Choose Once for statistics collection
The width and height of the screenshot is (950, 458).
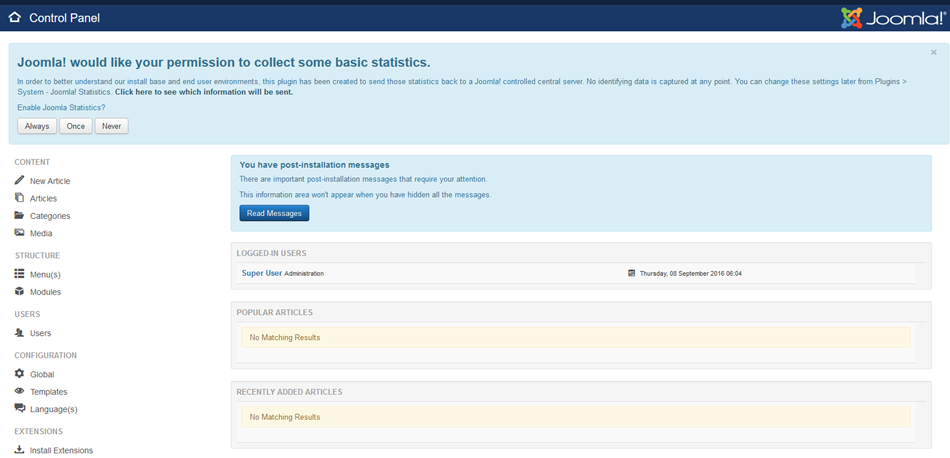[76, 126]
